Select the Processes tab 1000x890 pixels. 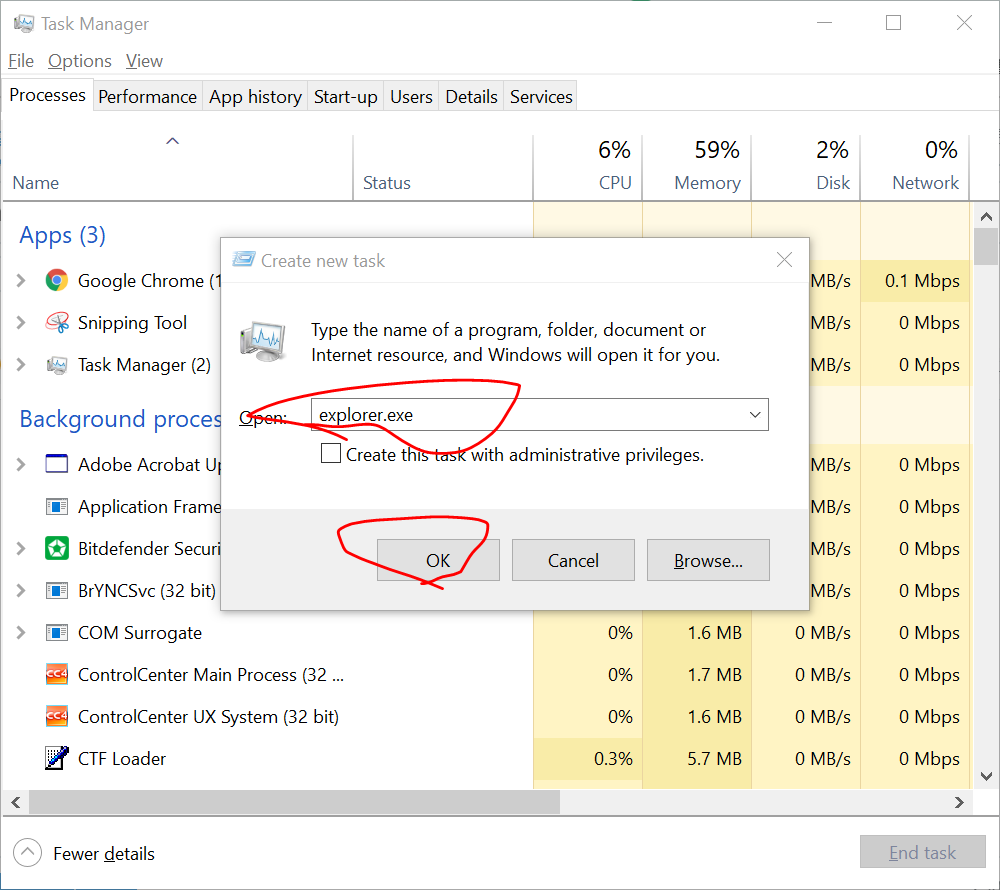(47, 95)
